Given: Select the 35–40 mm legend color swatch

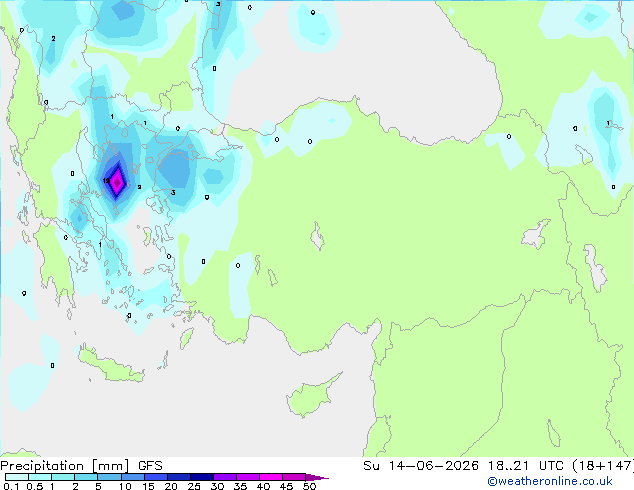Looking at the screenshot, I should (x=247, y=477).
